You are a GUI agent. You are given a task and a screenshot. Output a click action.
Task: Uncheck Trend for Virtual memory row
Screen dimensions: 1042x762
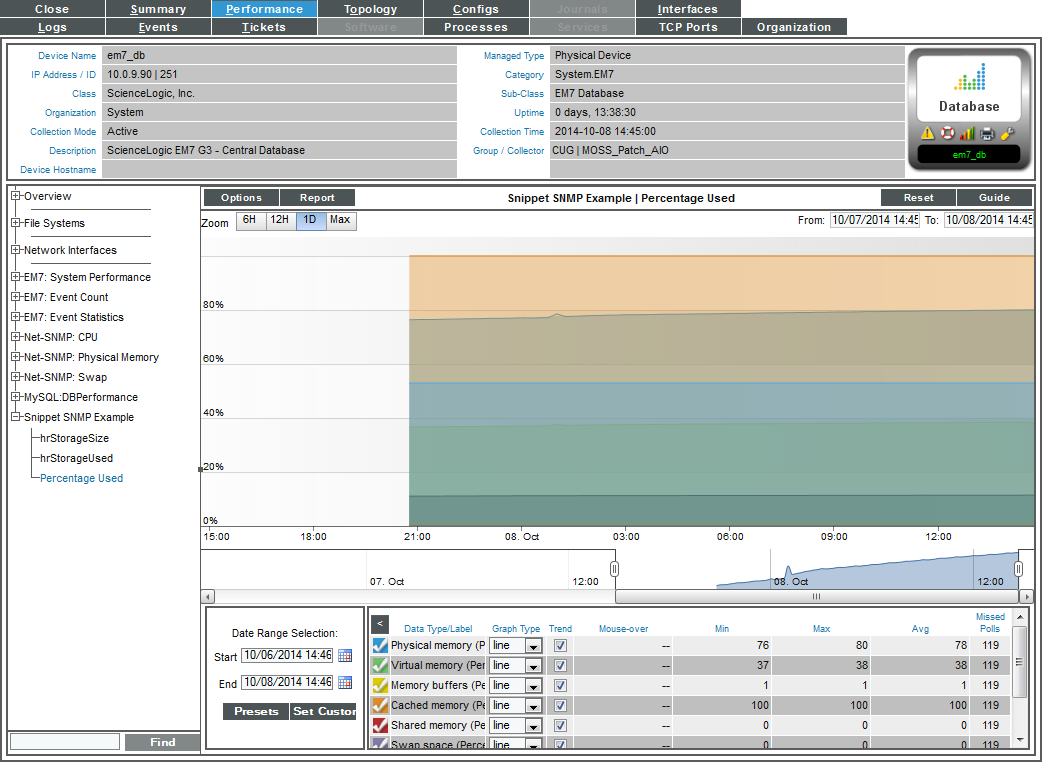[x=560, y=666]
